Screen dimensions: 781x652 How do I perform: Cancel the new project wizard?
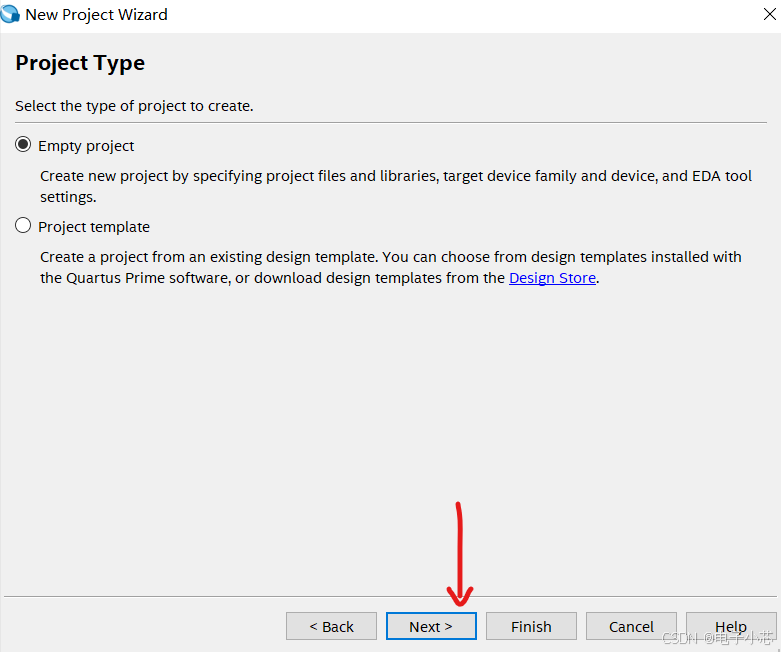(631, 626)
